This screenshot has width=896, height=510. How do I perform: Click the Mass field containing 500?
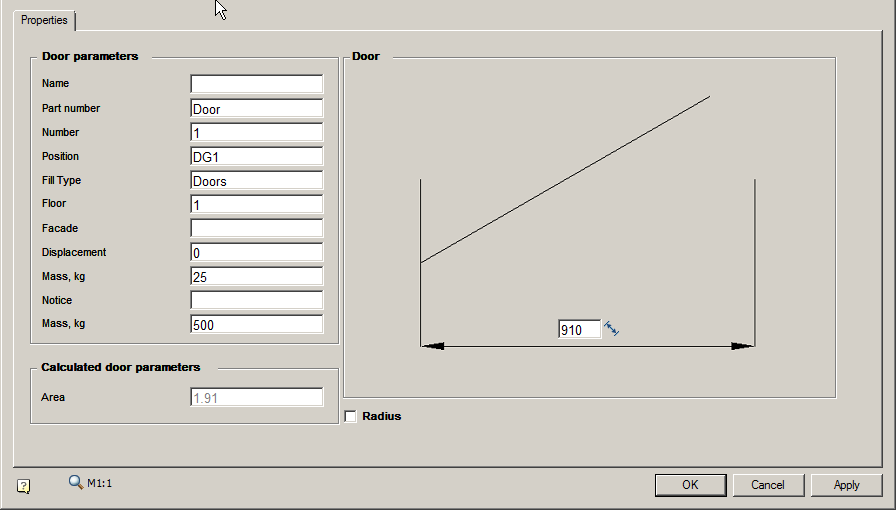[256, 324]
